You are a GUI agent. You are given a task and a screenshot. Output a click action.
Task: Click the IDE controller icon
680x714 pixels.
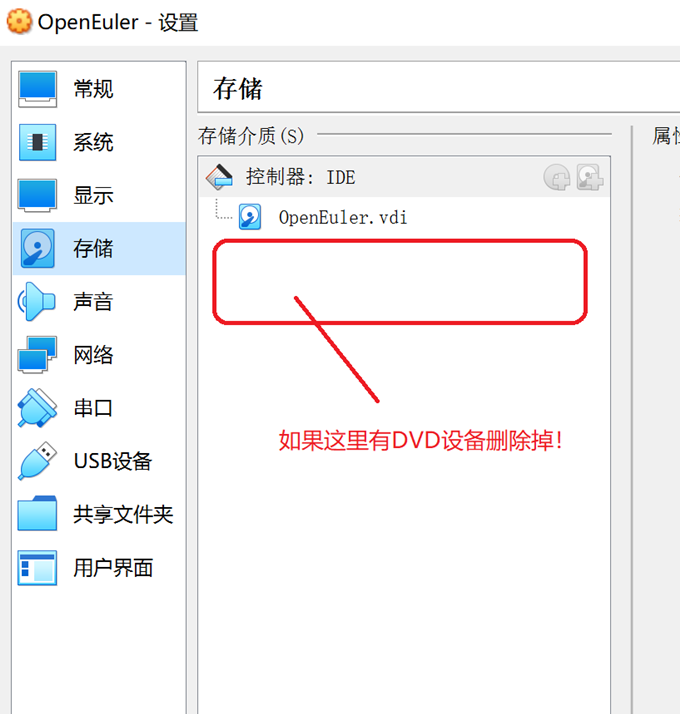(x=219, y=177)
